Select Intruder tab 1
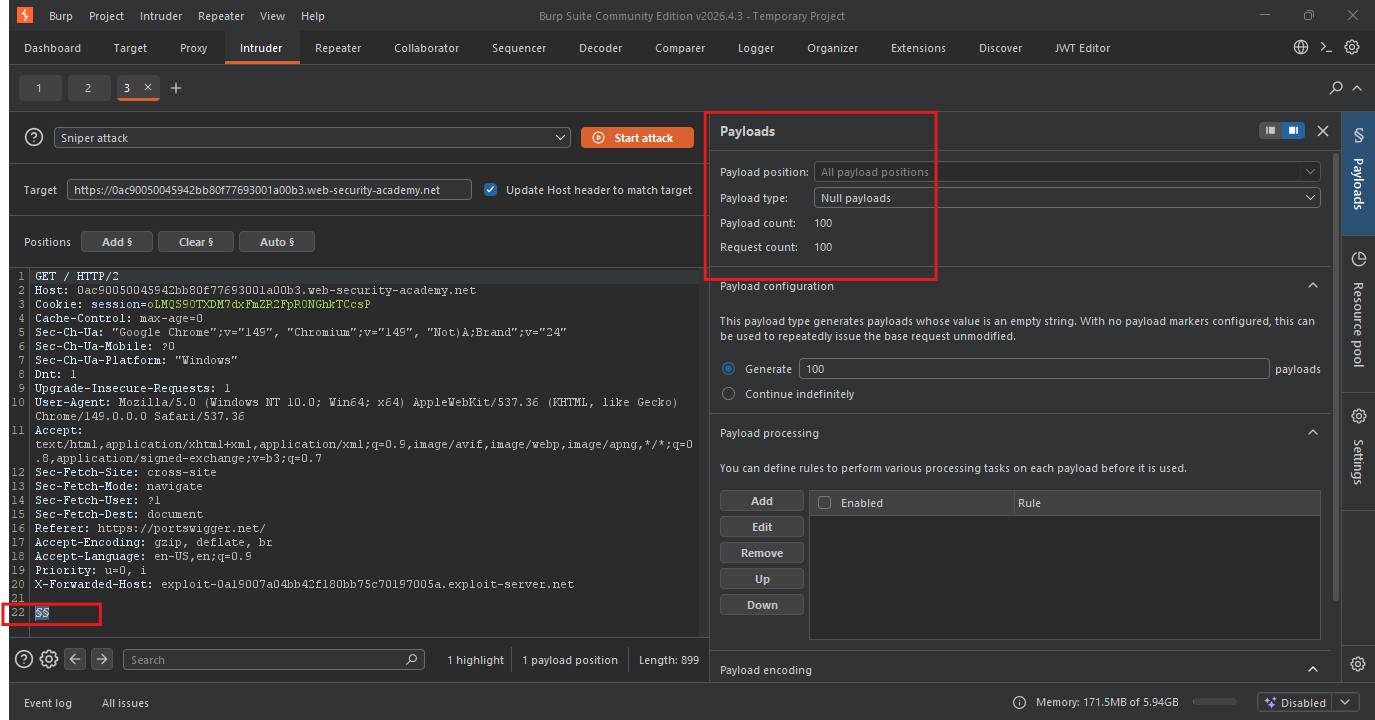 point(40,88)
